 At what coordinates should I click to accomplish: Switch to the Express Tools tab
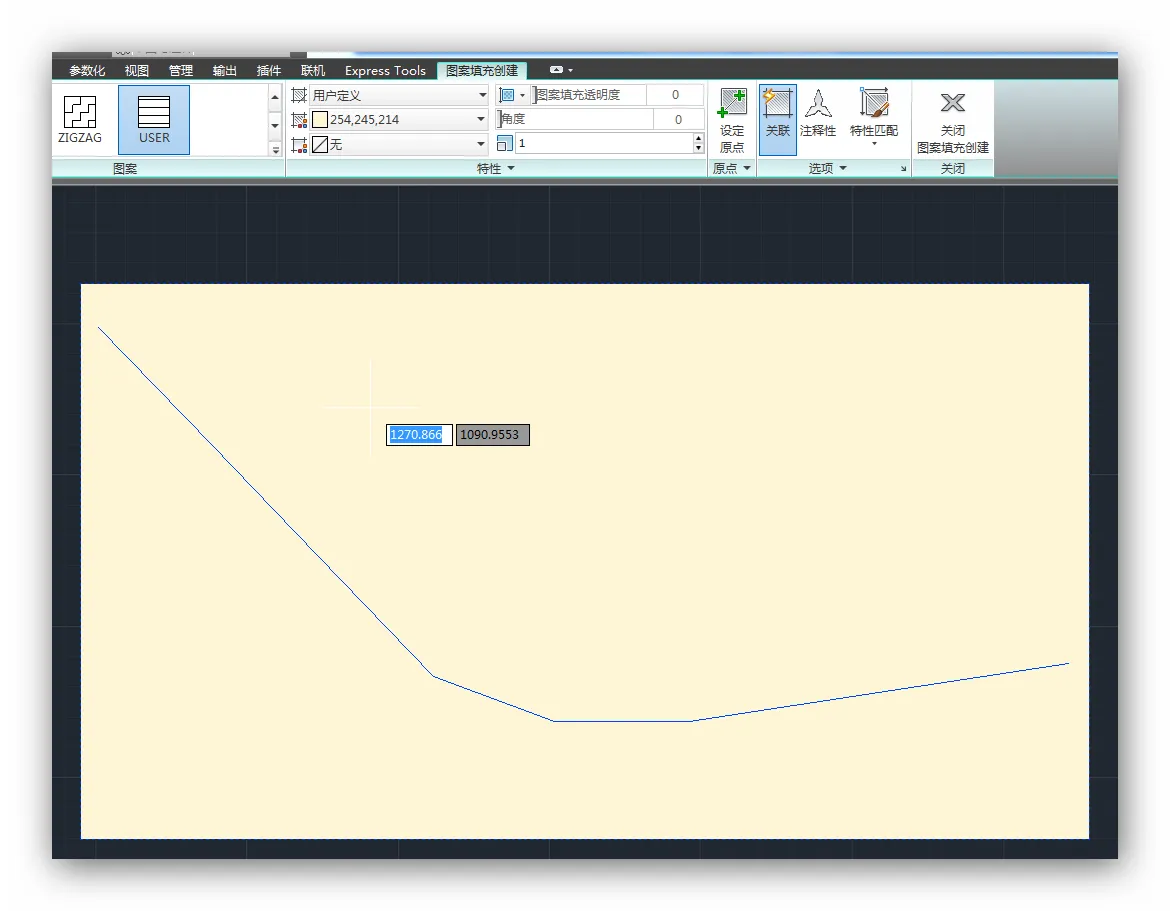pos(385,71)
